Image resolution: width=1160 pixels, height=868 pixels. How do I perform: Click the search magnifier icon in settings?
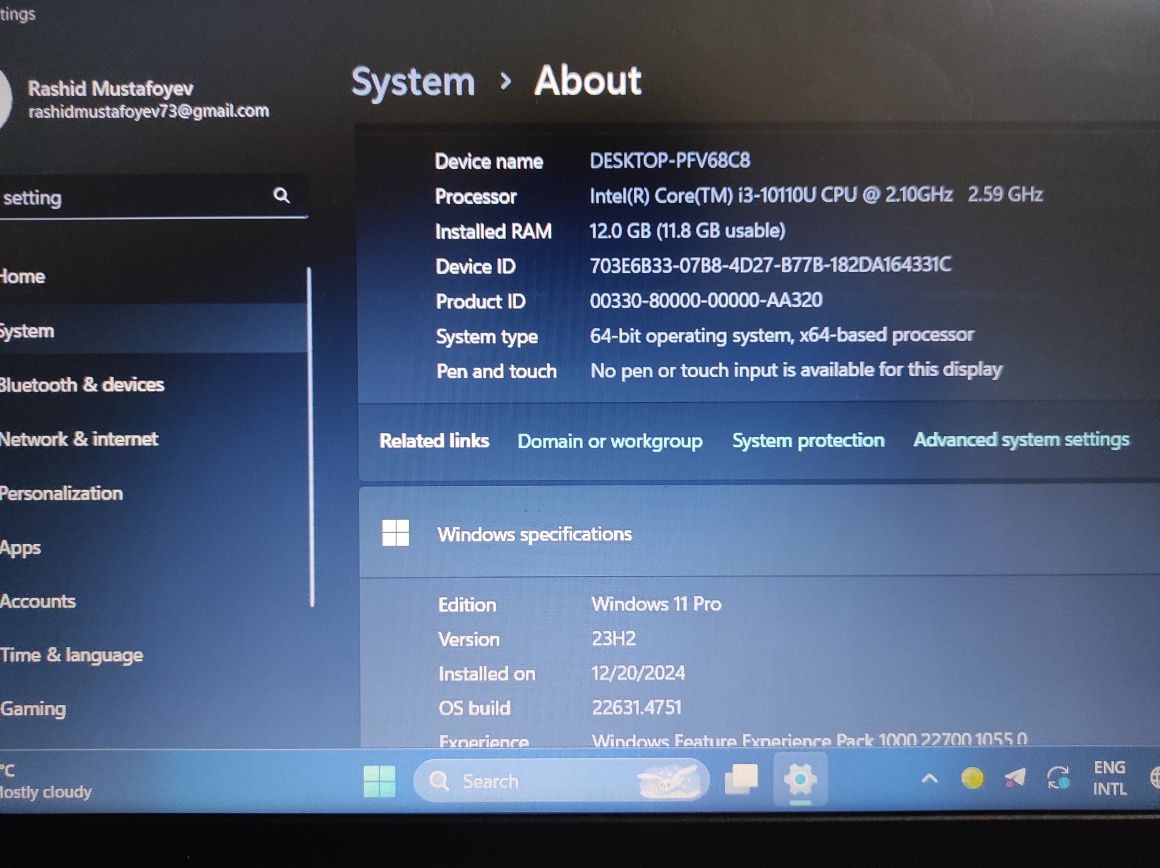tap(281, 195)
